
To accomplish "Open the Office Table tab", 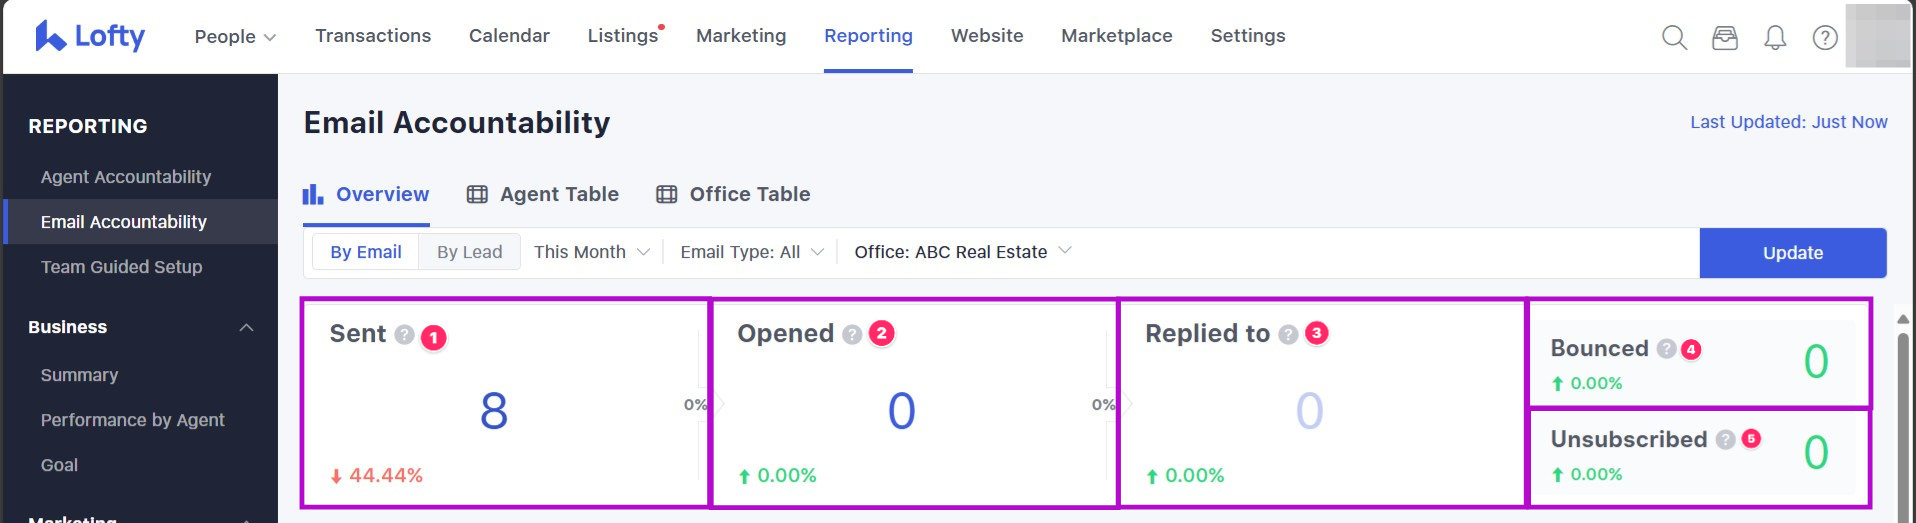I will pos(733,195).
